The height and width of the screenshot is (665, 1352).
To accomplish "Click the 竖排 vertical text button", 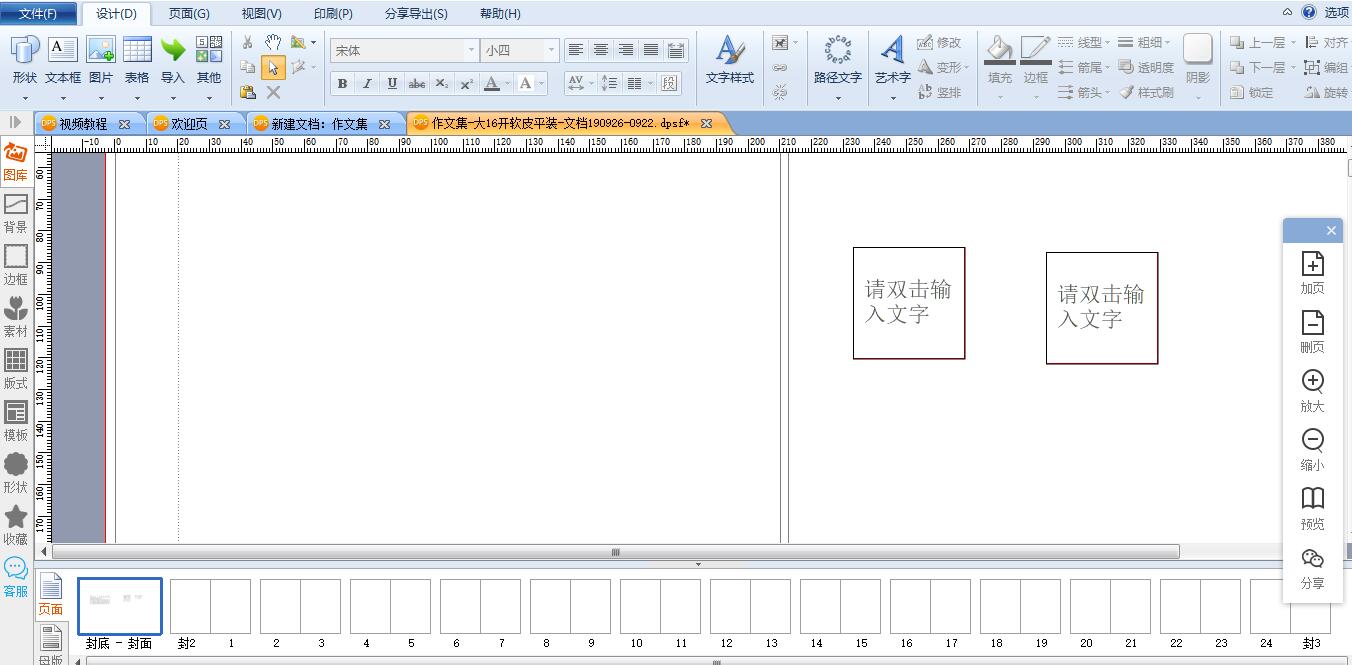I will tap(939, 92).
